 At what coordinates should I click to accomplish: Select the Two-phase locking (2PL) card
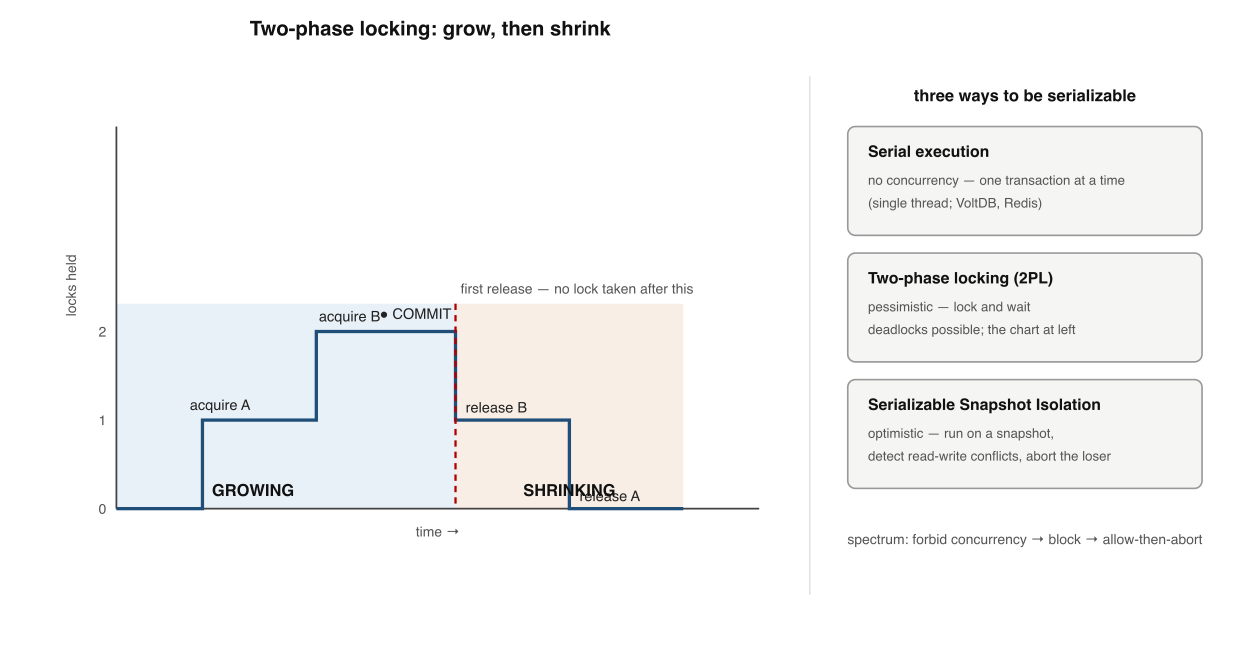tap(1024, 307)
